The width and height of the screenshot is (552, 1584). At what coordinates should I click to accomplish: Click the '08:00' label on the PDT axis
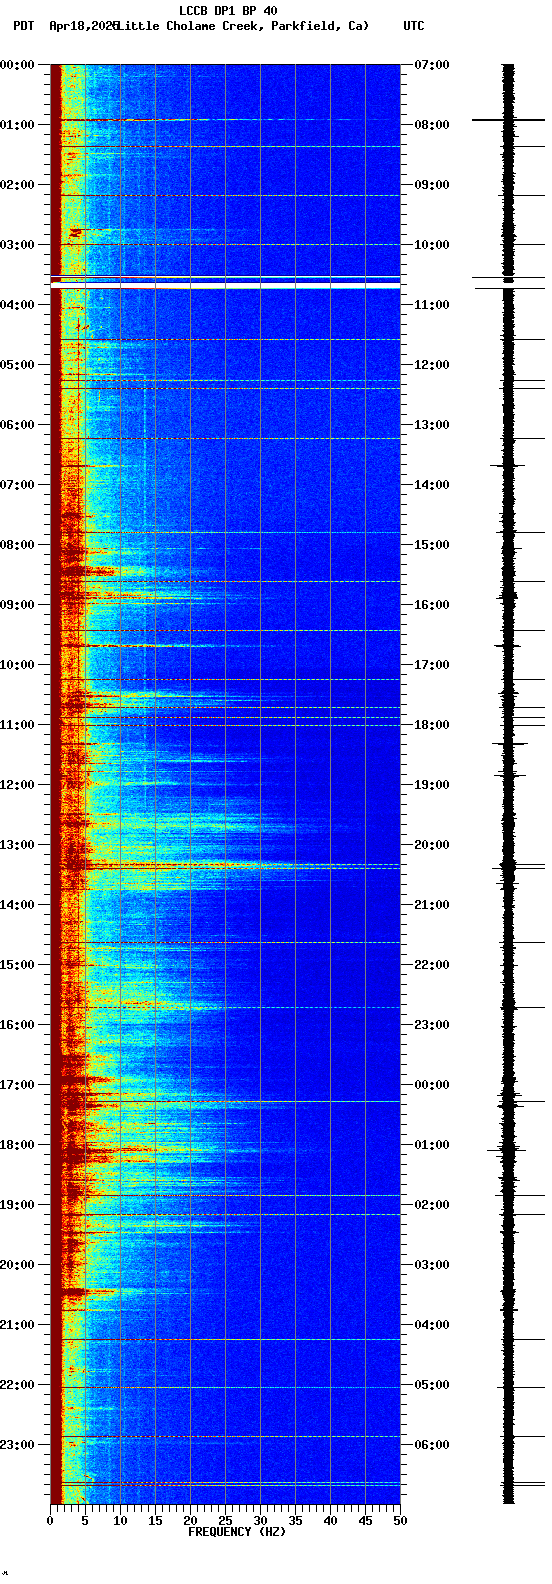(17, 545)
